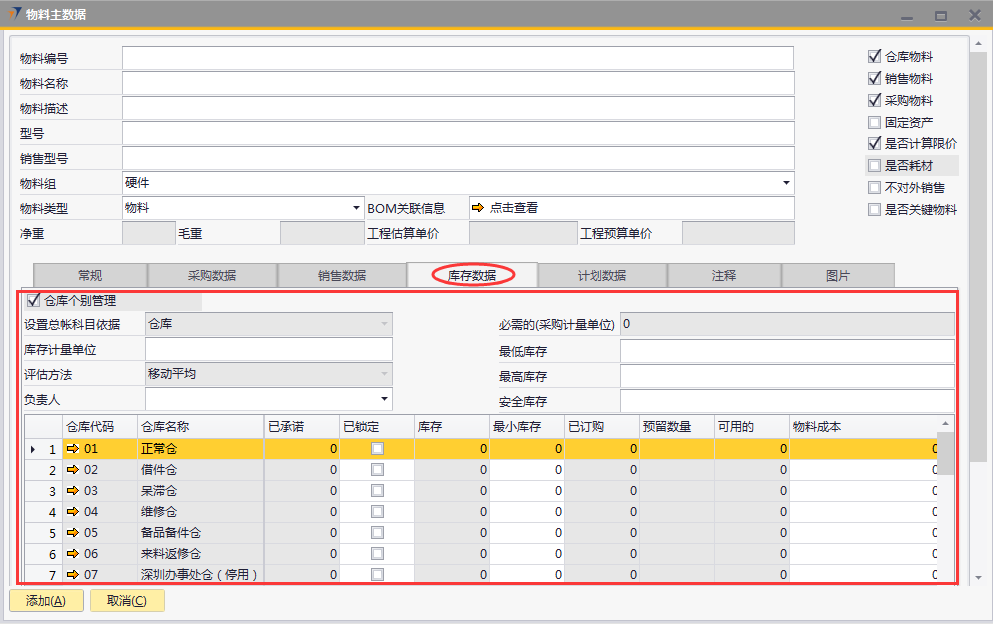Tick the 已锁定 checkbox for 正常仓 row

[377, 449]
